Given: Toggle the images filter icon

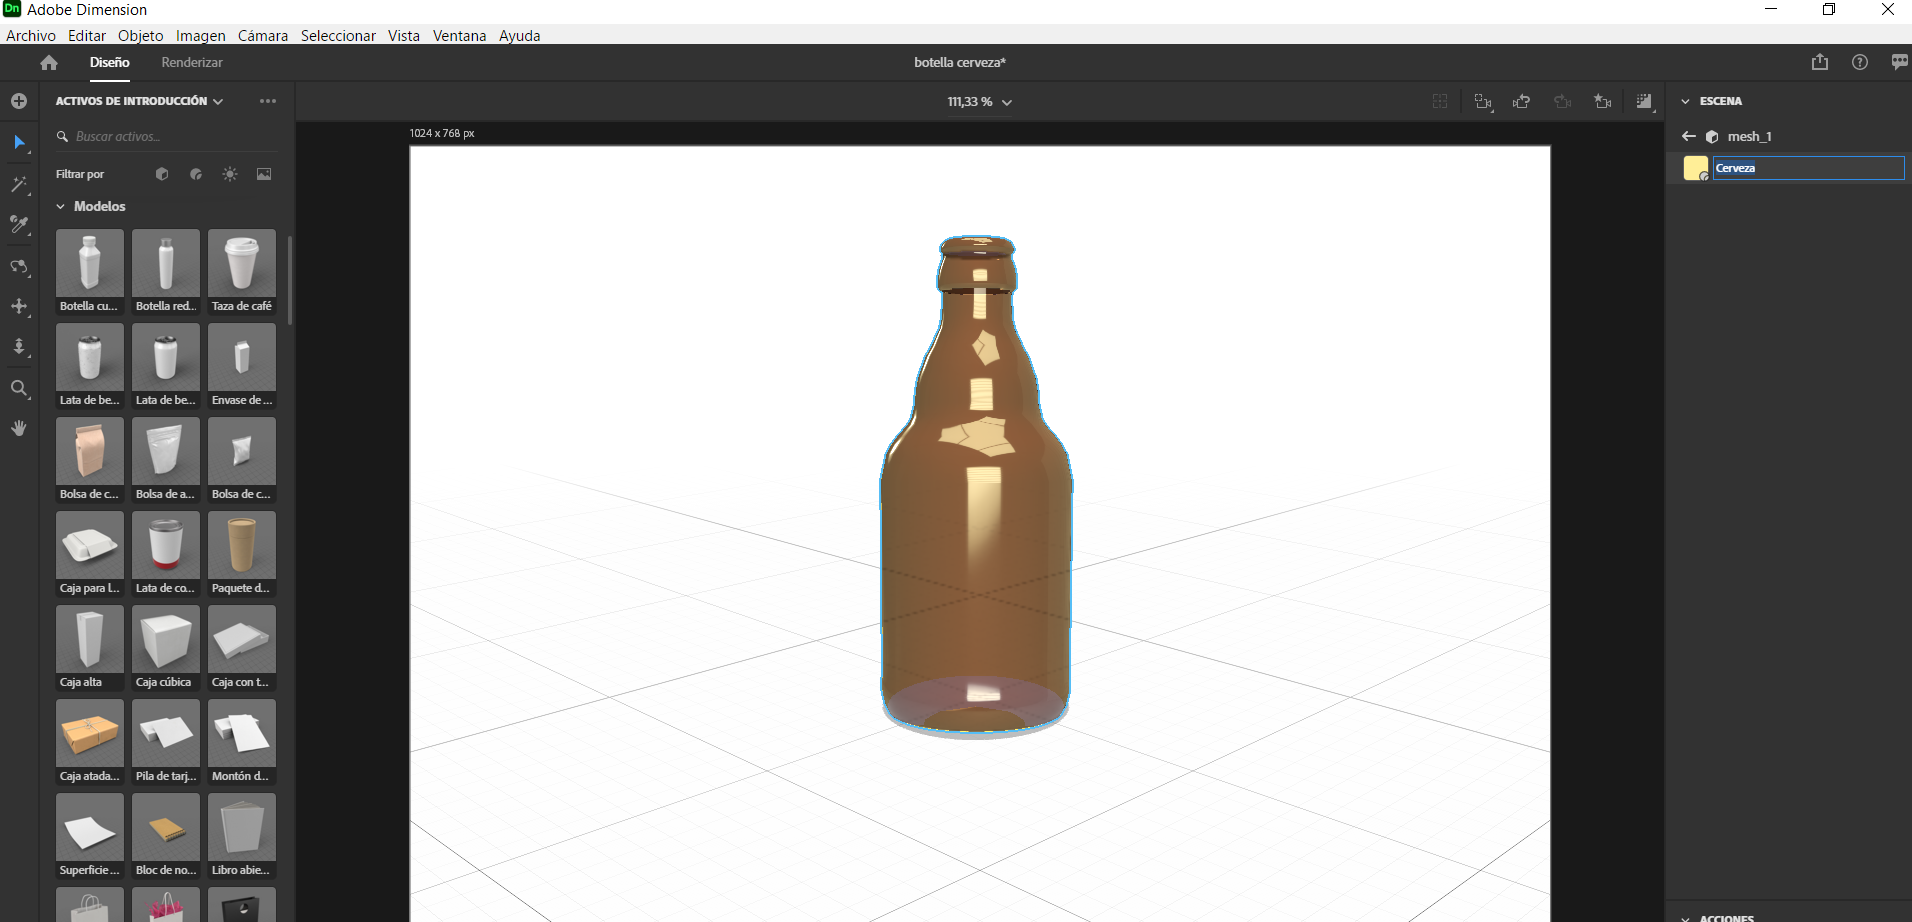Looking at the screenshot, I should pos(264,174).
